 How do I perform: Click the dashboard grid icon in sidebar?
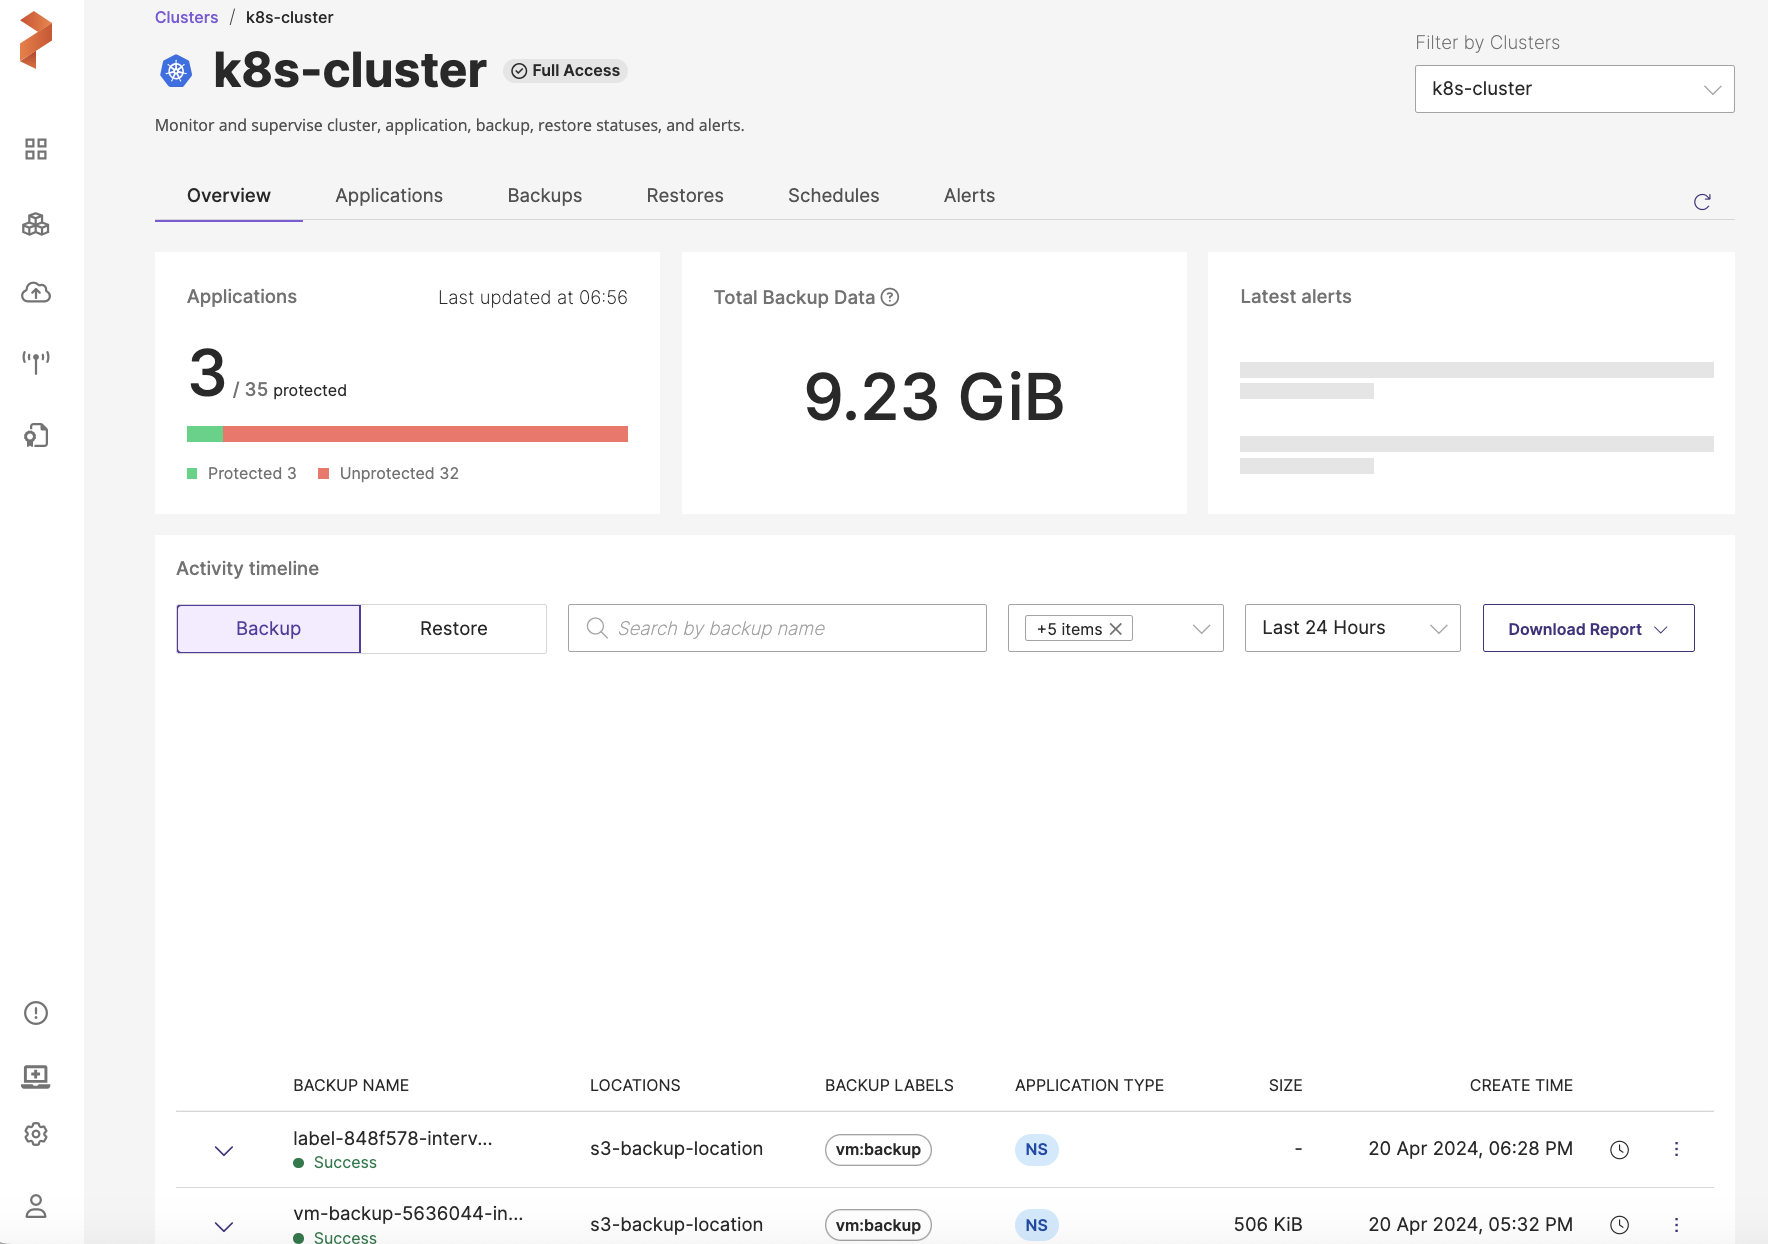pyautogui.click(x=36, y=149)
